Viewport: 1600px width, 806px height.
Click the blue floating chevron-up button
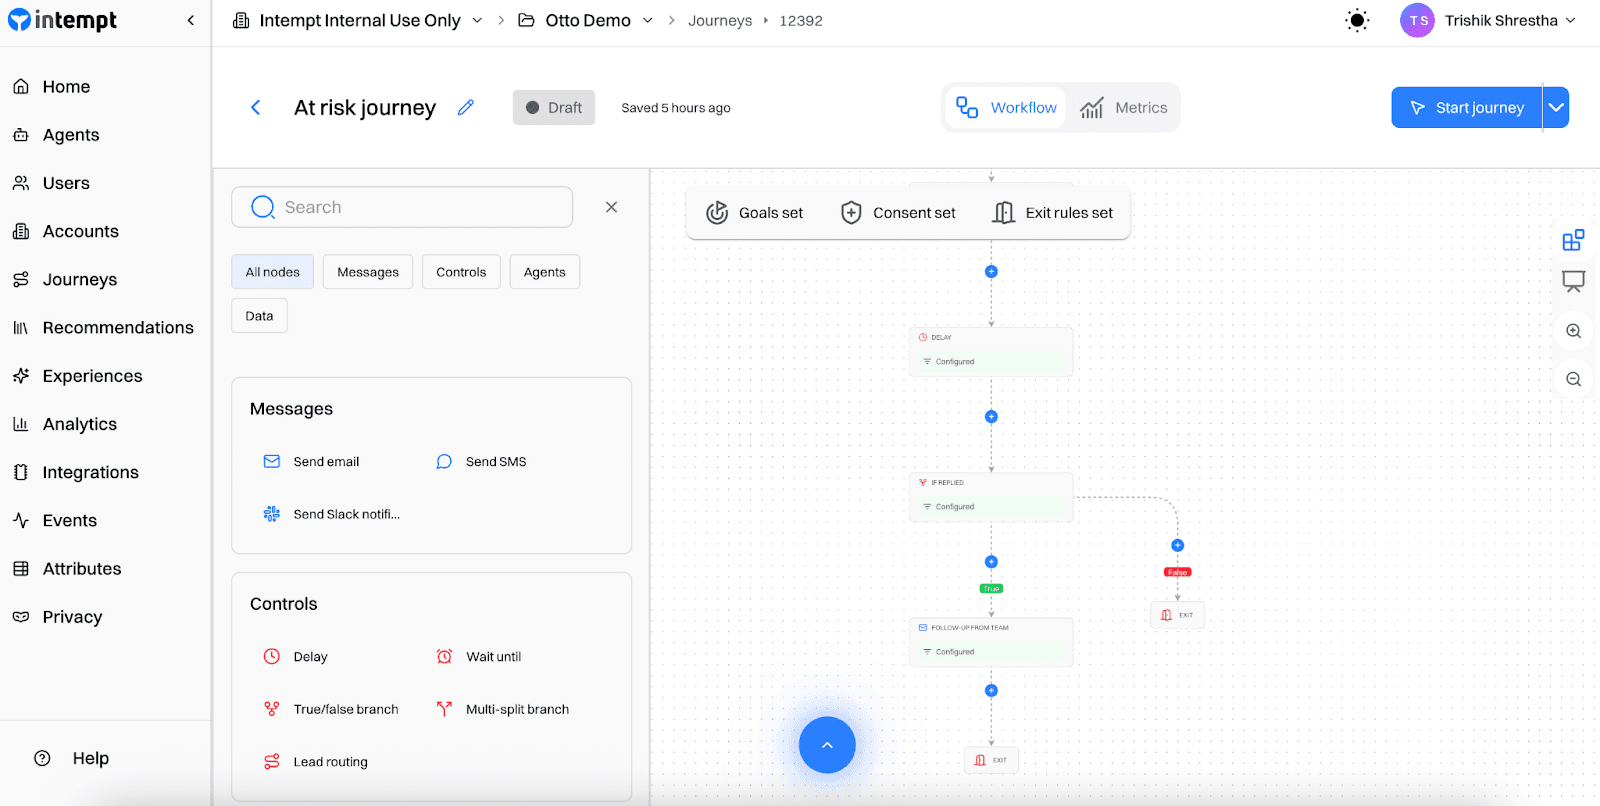827,745
